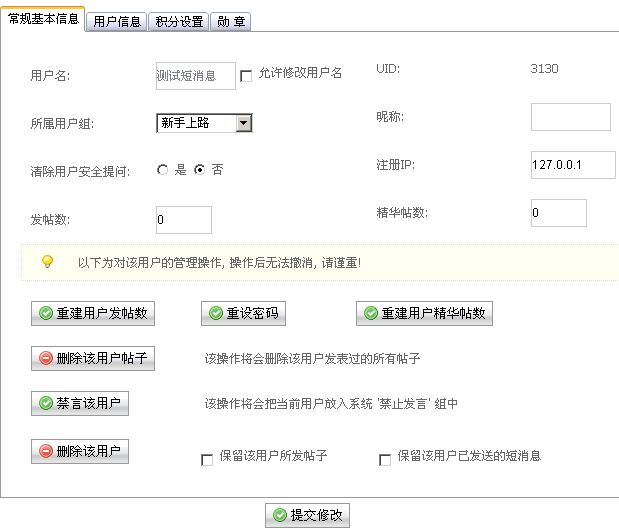The image size is (619, 531).
Task: Select the 勋章 tab
Action: point(231,21)
